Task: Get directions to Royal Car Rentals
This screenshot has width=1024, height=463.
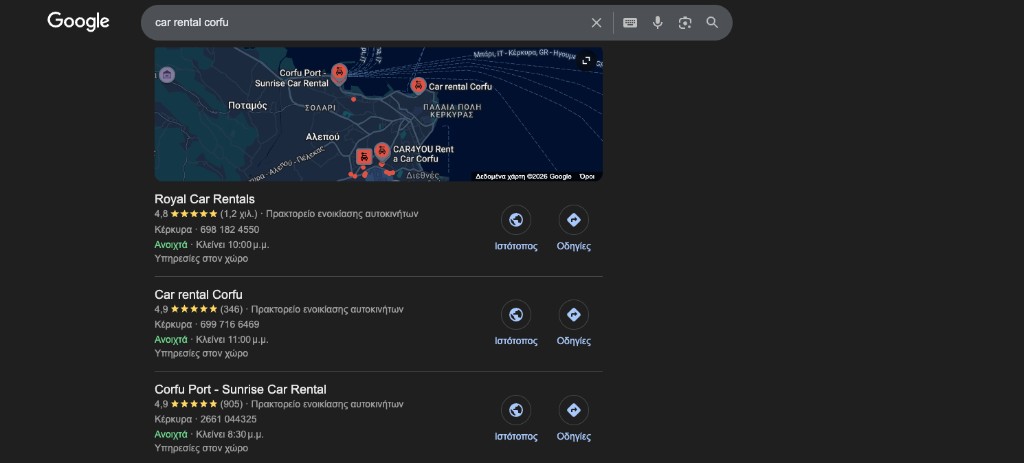Action: [573, 220]
